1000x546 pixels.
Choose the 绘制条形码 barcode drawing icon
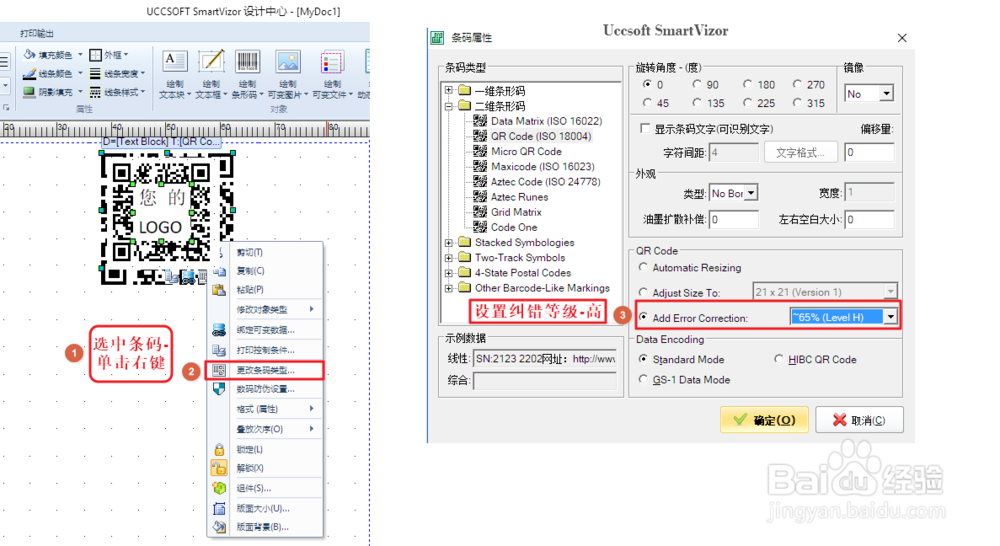(x=247, y=62)
